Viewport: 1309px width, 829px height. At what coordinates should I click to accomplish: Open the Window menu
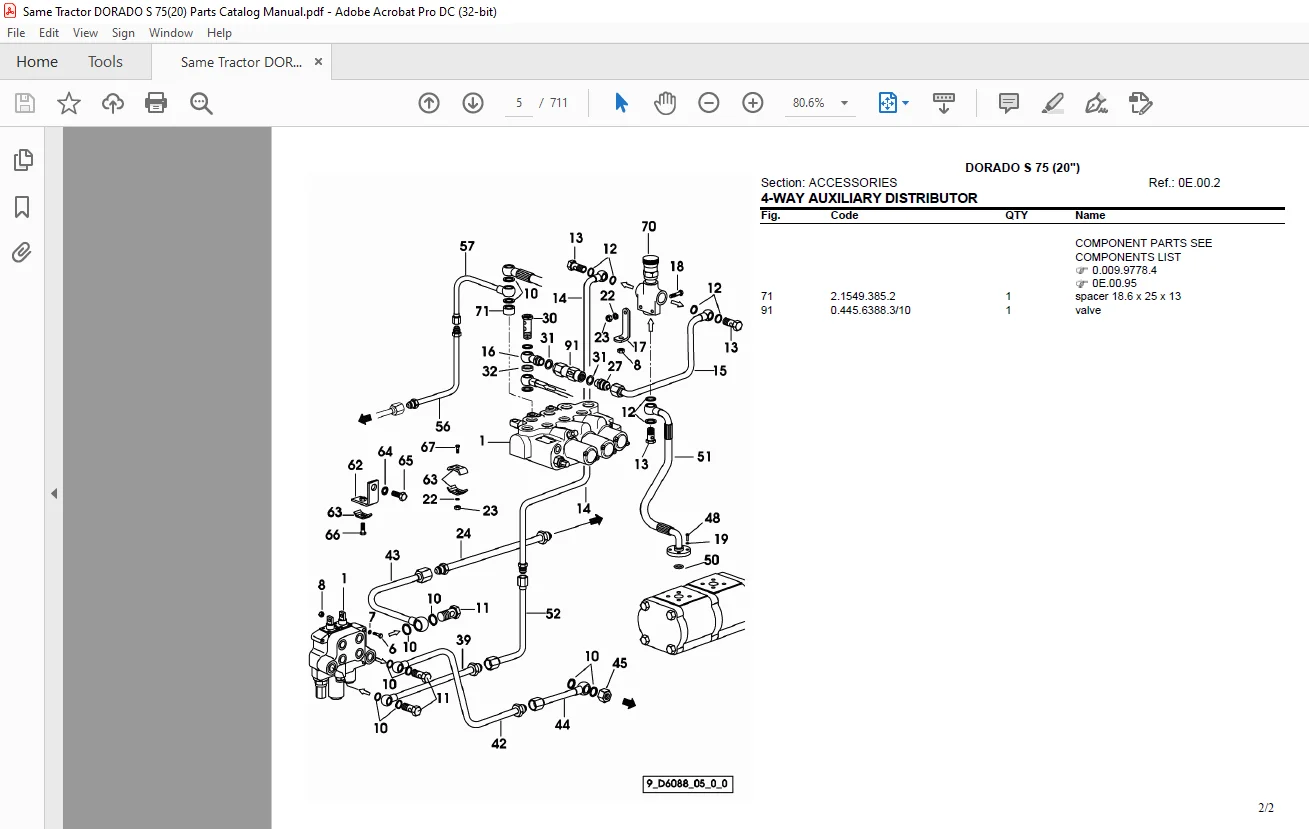coord(171,33)
